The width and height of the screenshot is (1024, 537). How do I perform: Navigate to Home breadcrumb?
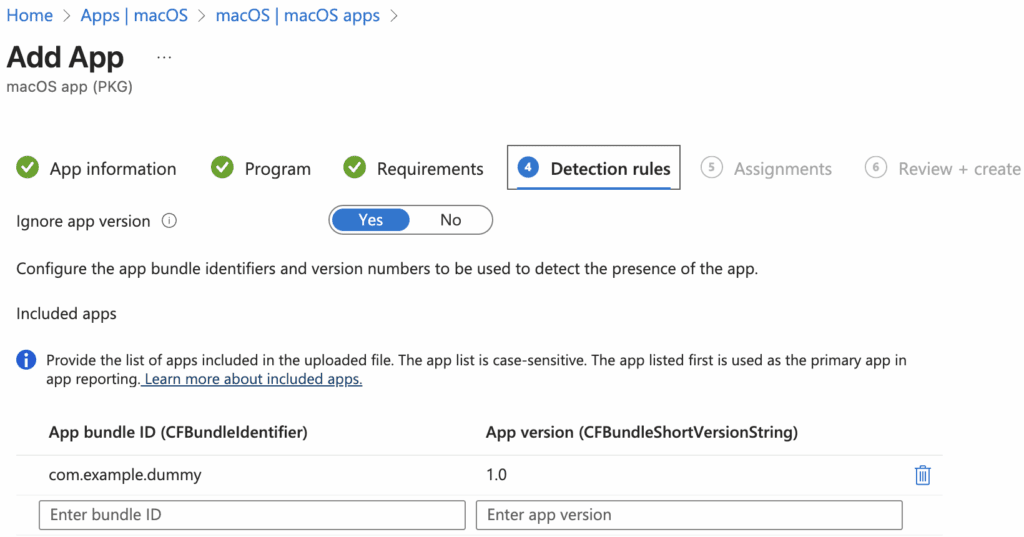pyautogui.click(x=29, y=16)
